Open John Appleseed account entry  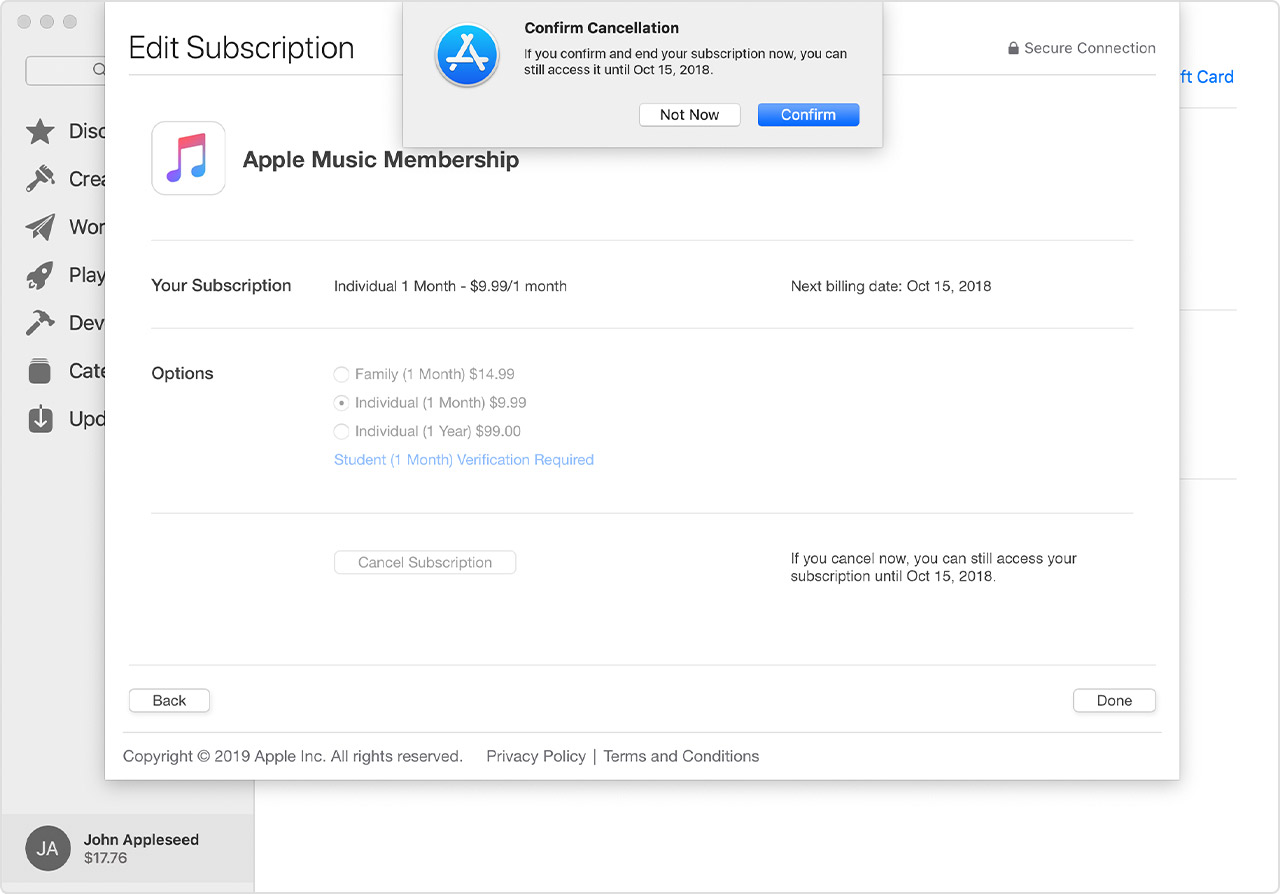127,849
